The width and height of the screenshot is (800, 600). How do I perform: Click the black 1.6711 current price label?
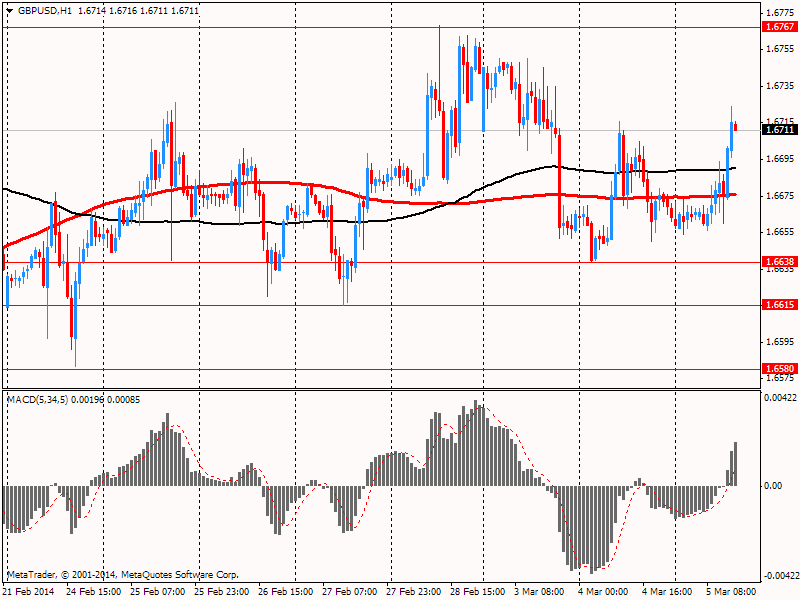click(779, 130)
